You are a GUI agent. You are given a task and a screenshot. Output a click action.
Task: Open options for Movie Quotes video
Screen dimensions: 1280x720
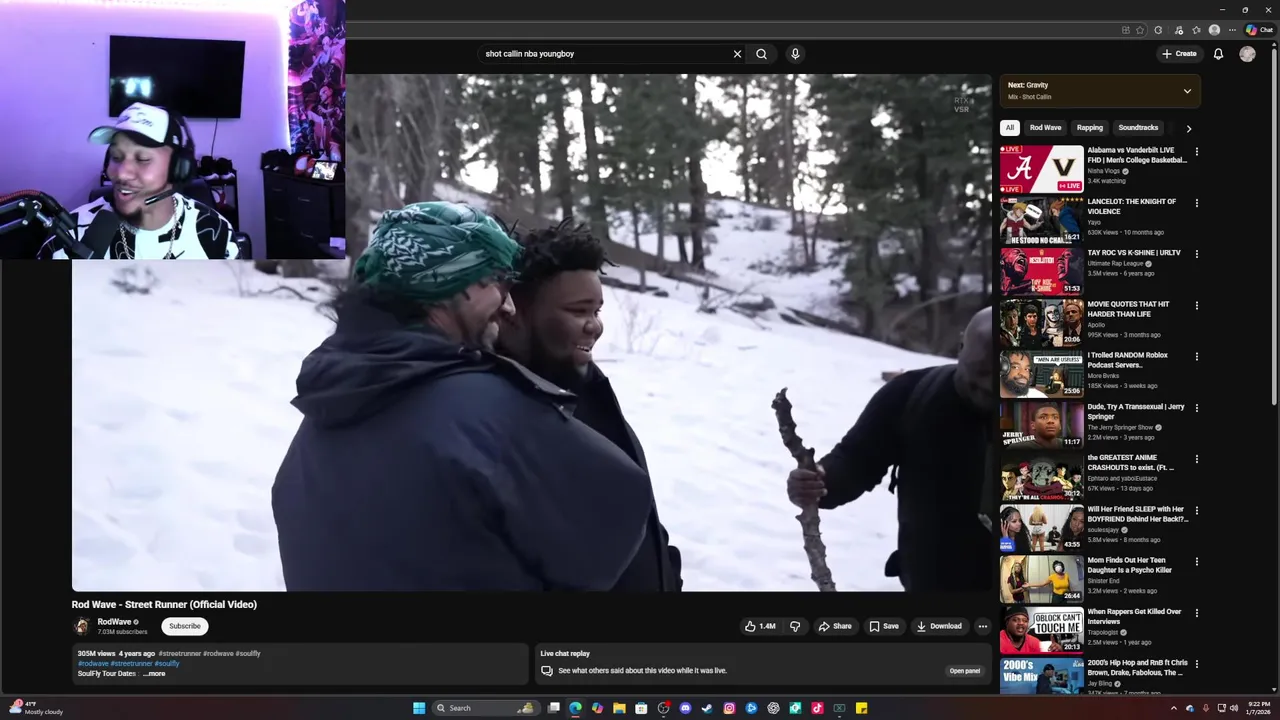(1196, 306)
